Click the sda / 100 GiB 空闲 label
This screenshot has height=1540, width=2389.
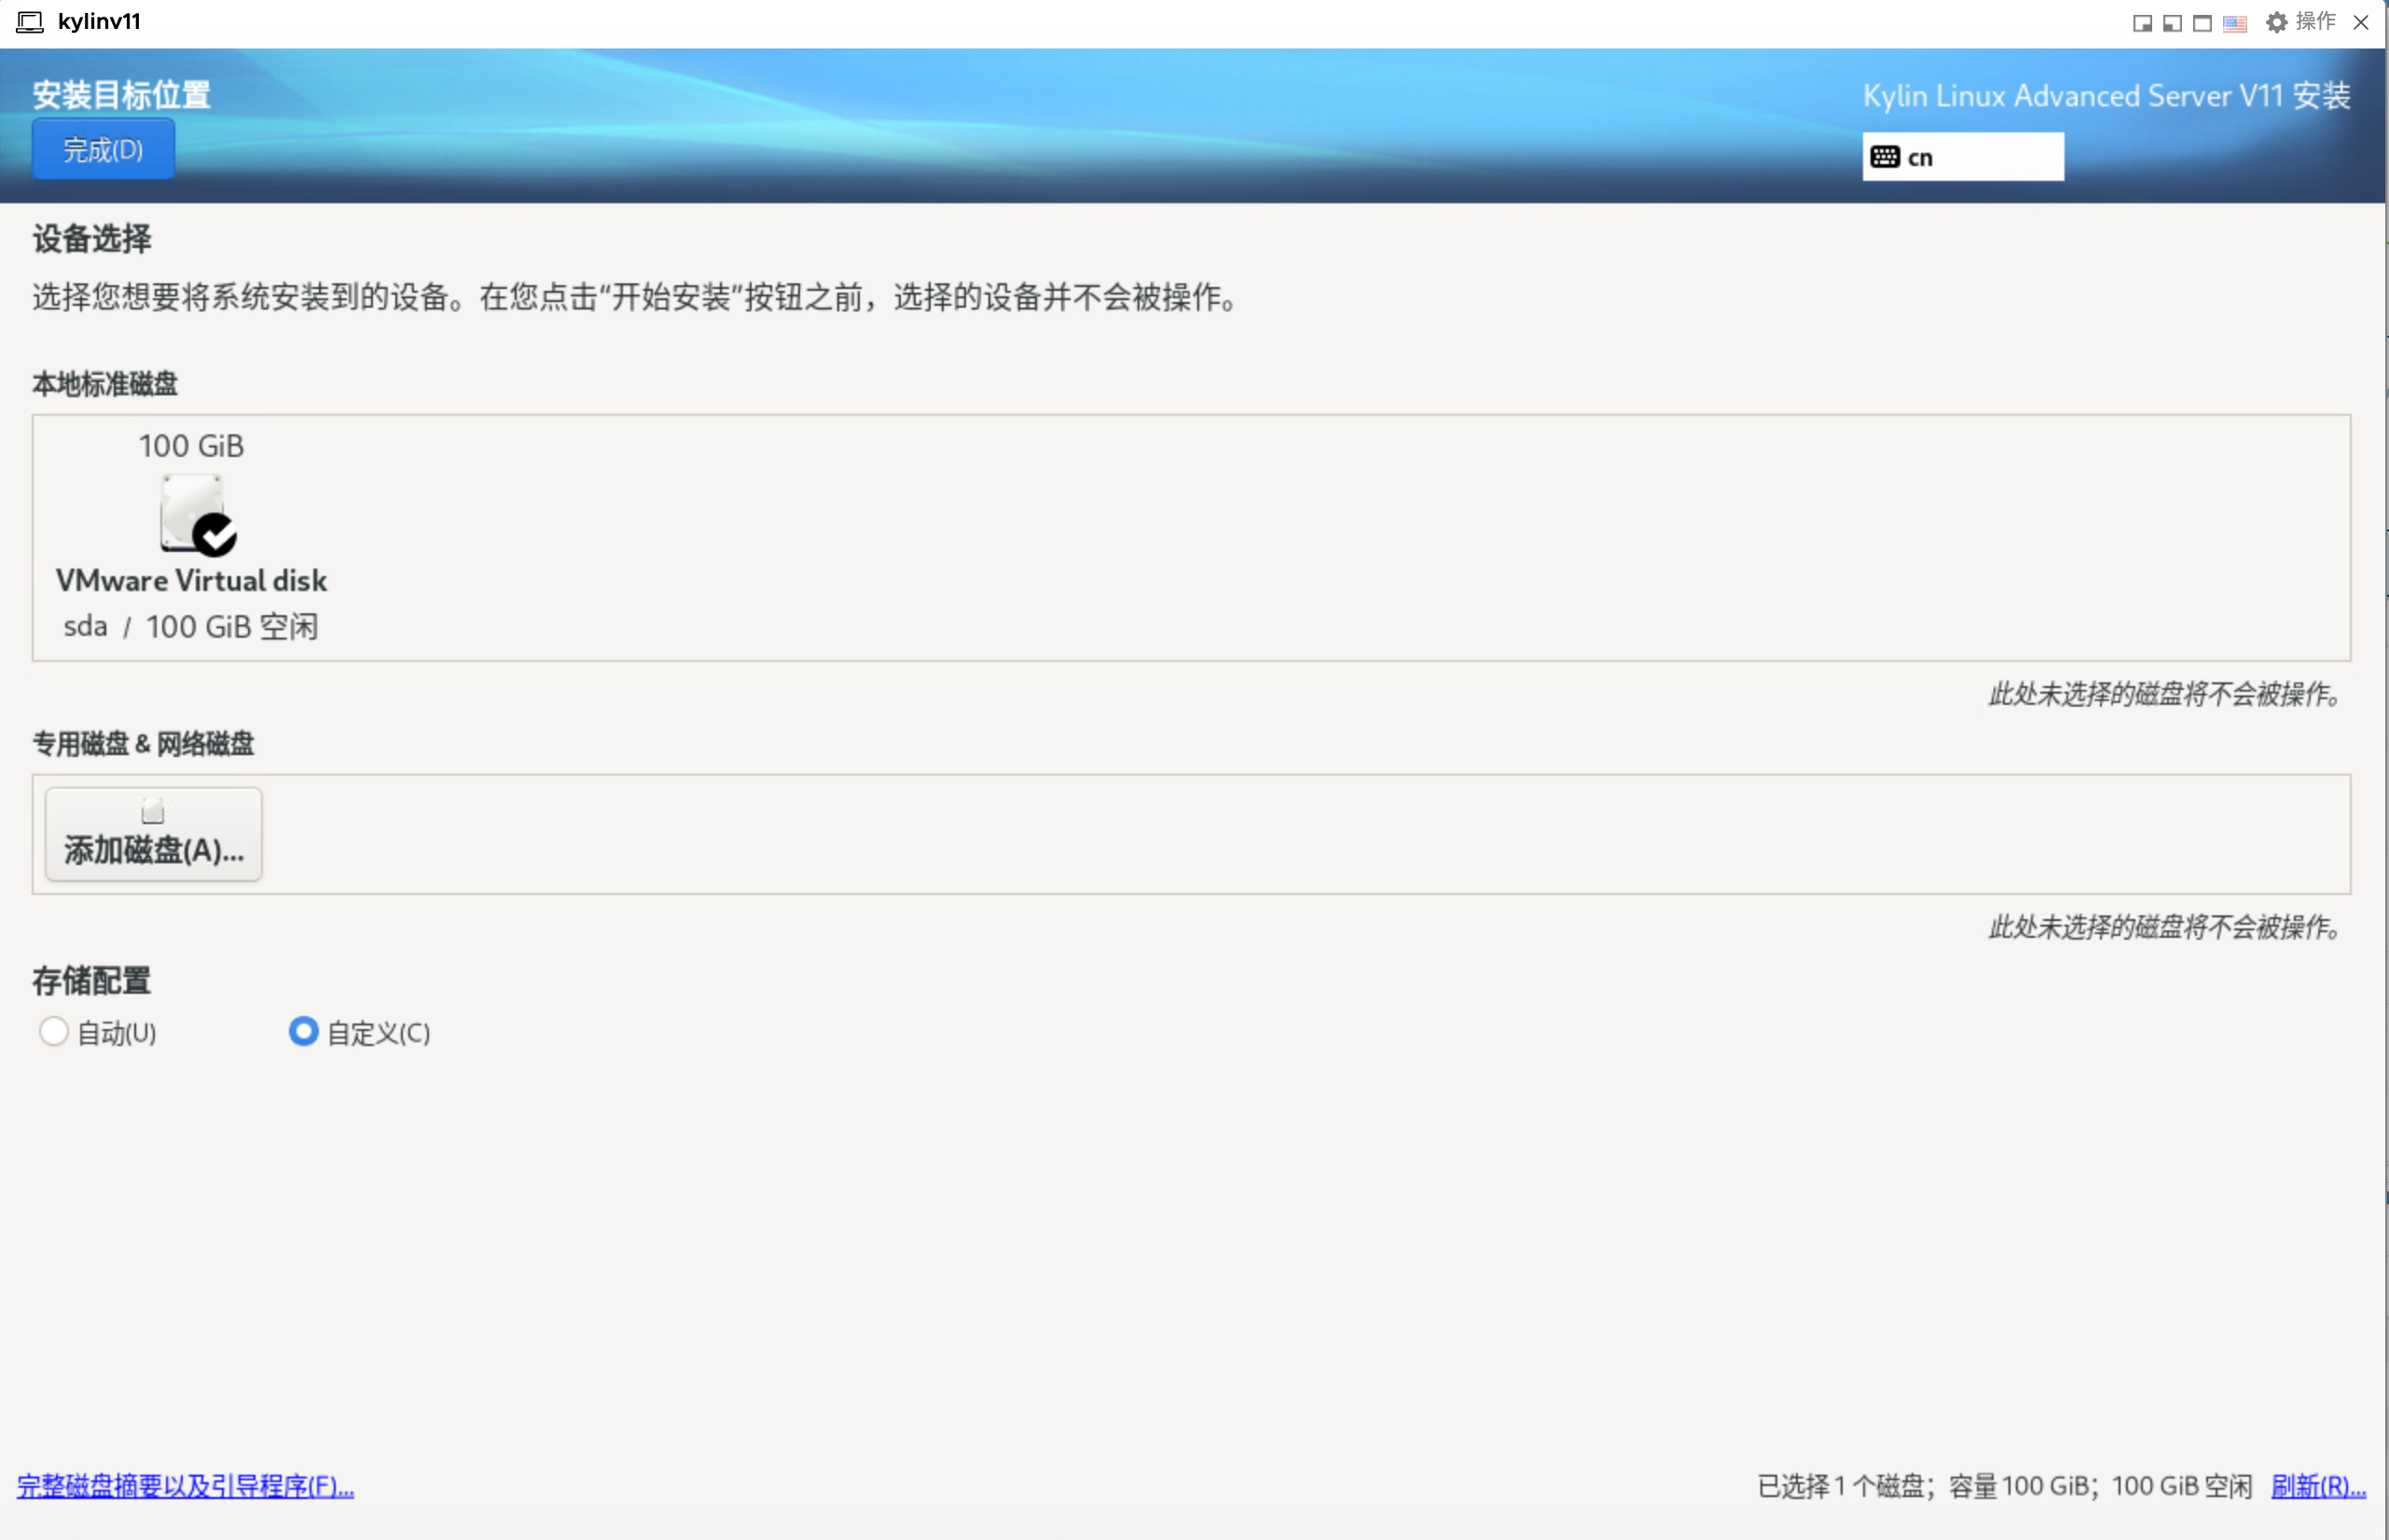[x=190, y=627]
